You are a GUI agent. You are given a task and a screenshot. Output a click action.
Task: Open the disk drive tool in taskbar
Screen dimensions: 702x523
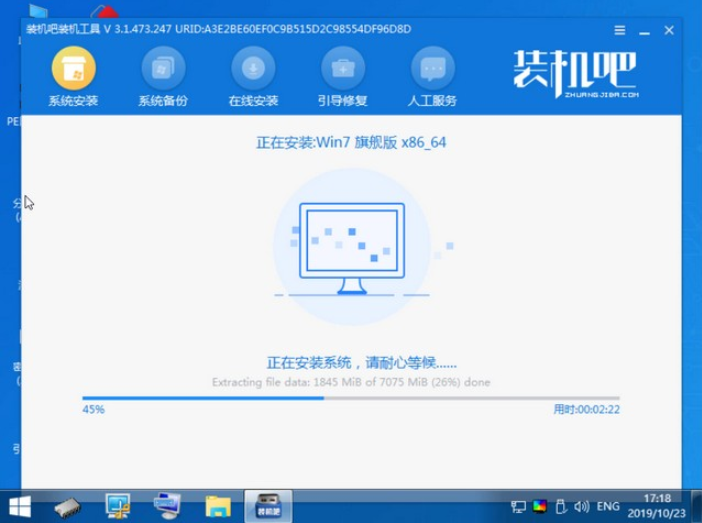coord(70,507)
